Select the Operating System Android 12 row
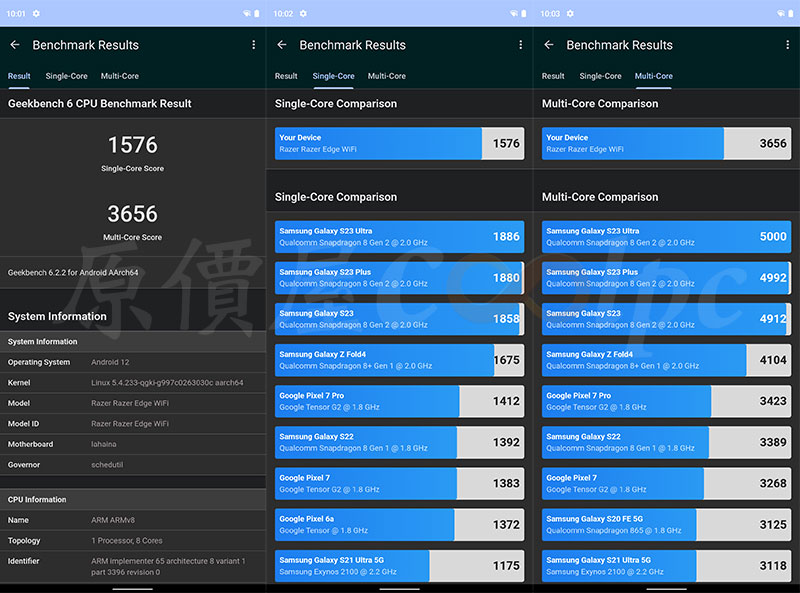This screenshot has width=800, height=593. pos(133,362)
